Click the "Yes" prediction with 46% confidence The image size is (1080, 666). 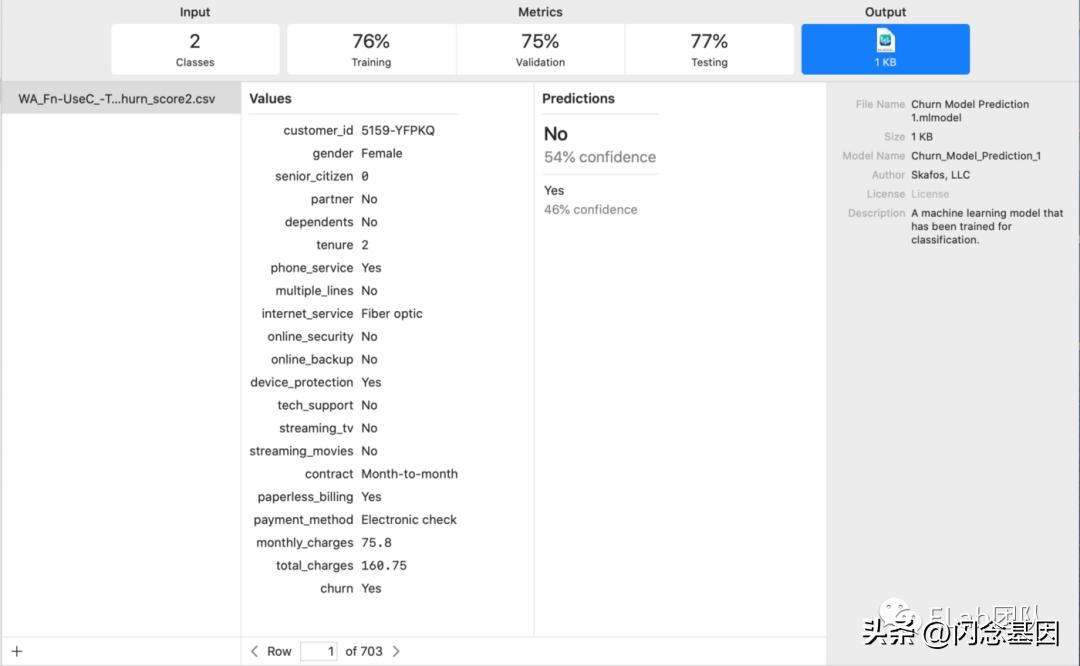point(554,191)
